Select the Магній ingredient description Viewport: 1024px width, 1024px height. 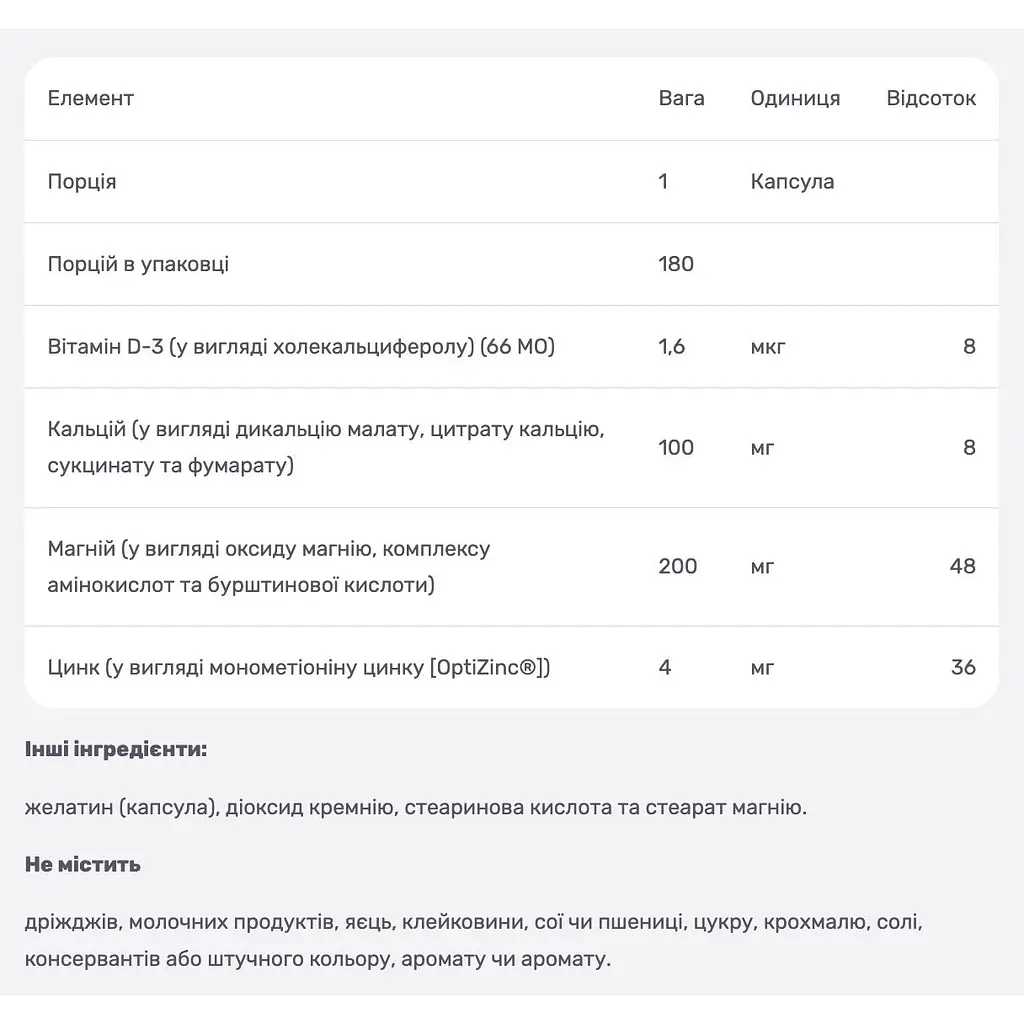click(268, 567)
